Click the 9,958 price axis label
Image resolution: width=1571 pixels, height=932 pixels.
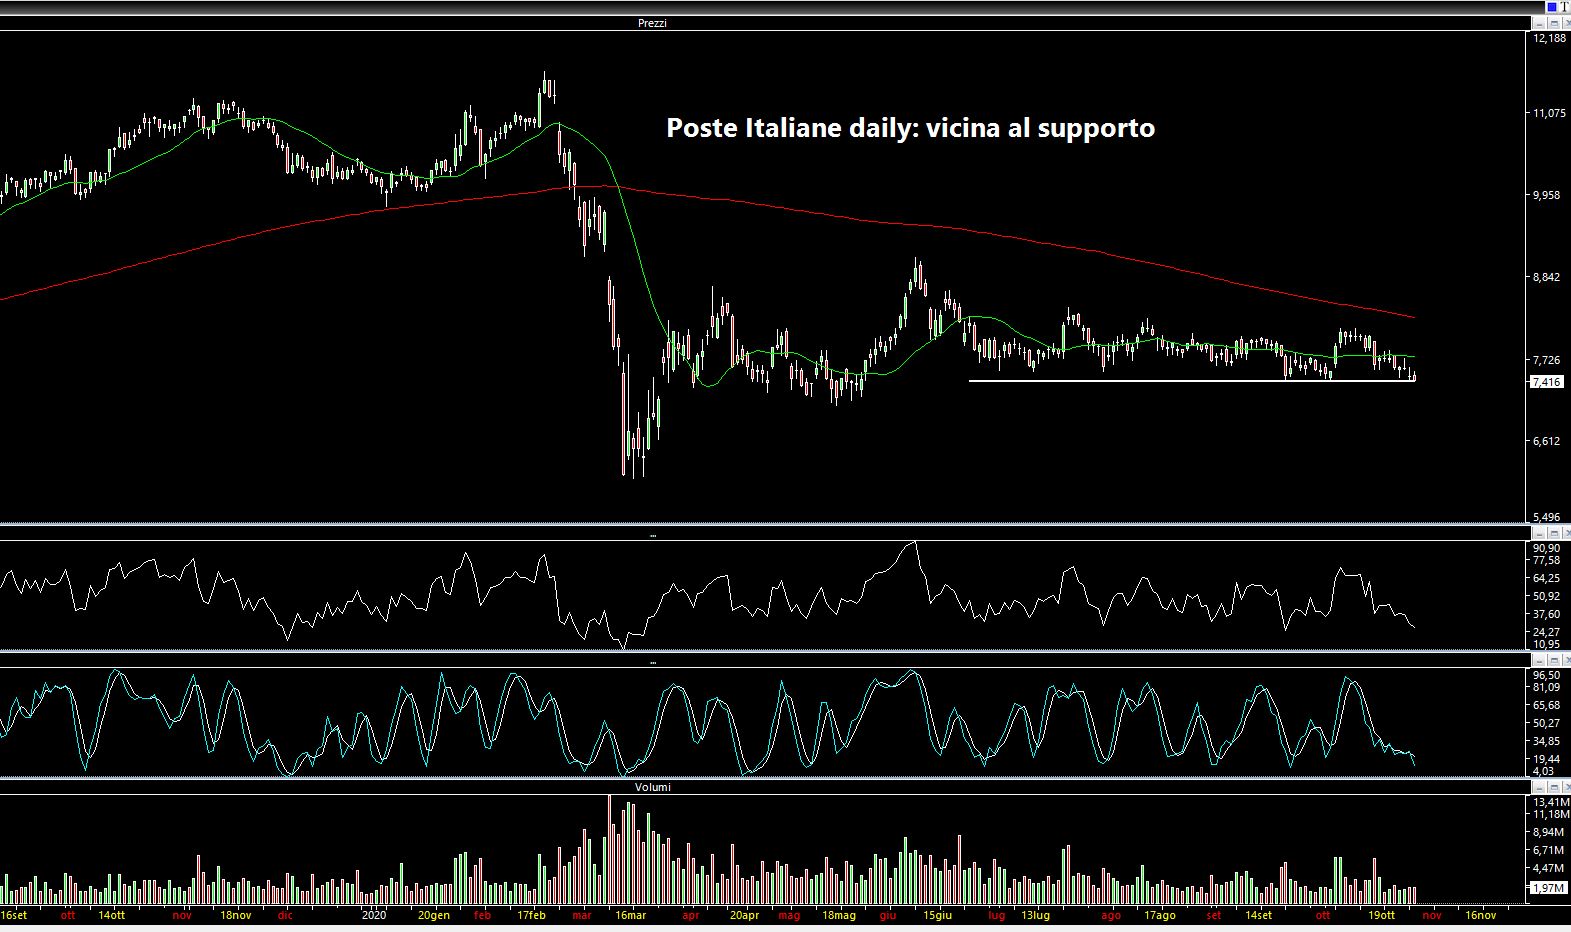point(1546,195)
